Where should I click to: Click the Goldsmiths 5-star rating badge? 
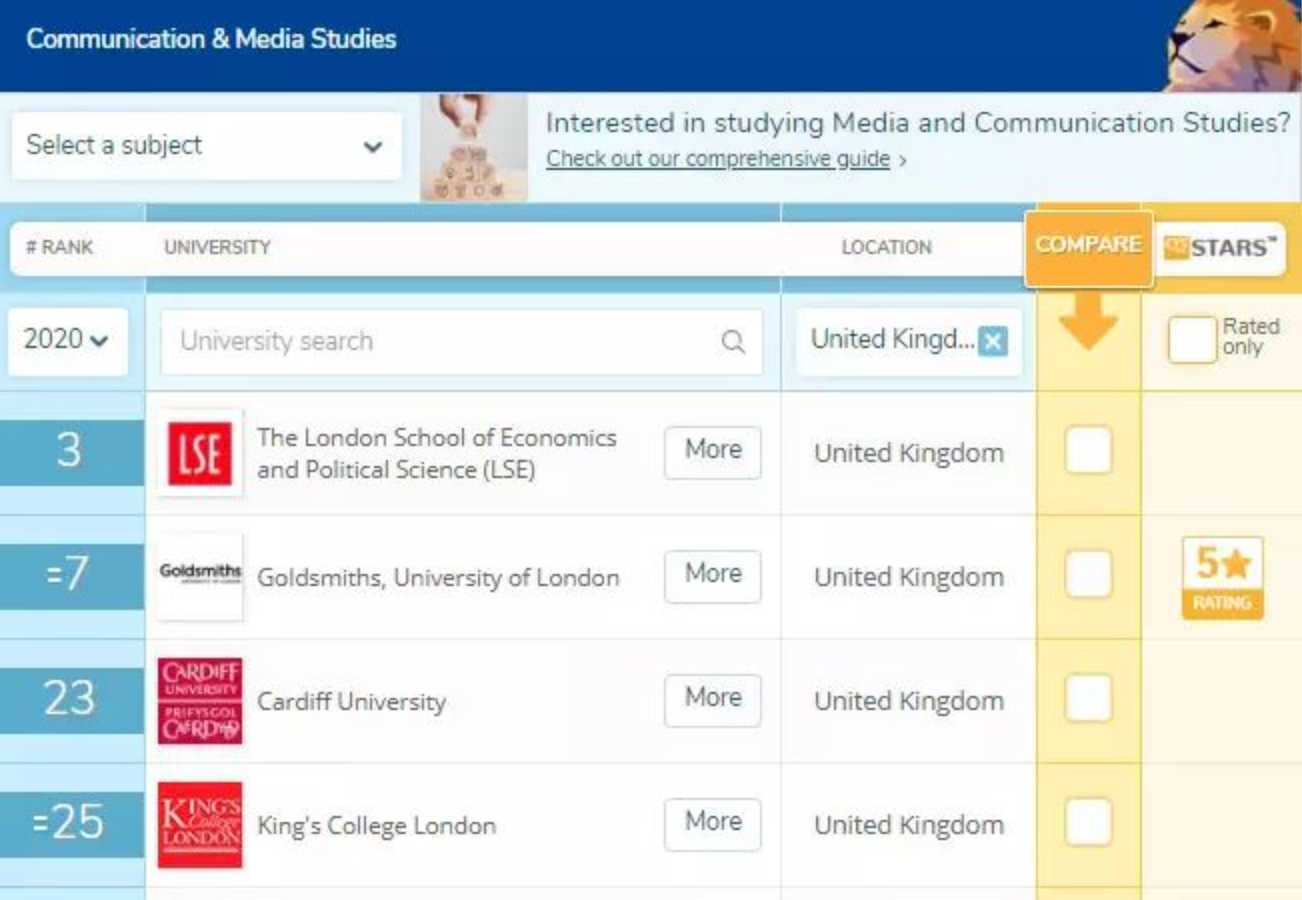(1222, 578)
